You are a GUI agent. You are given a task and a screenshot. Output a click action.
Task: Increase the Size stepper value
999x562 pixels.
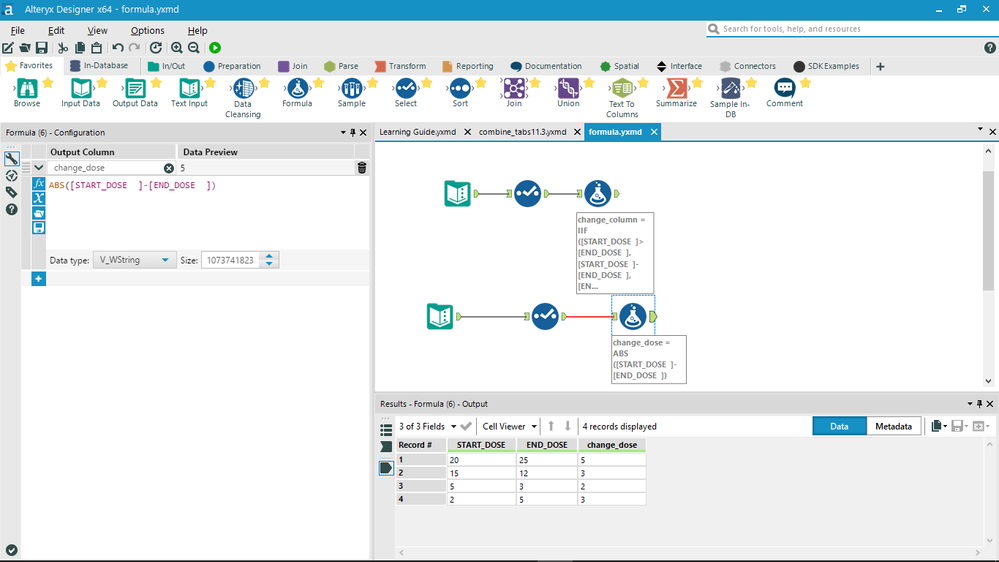269,256
